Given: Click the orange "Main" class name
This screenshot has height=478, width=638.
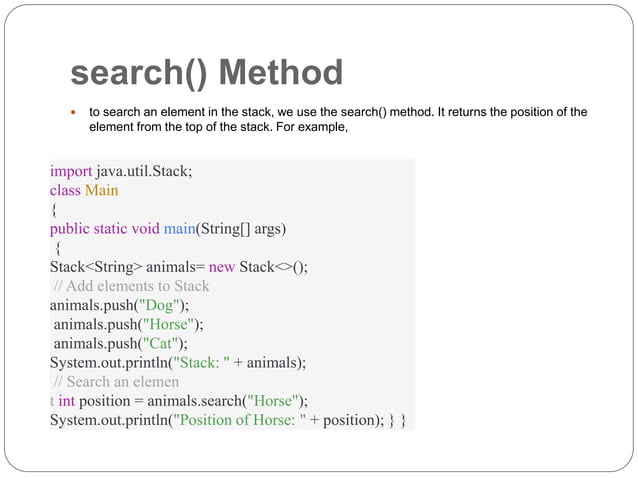Looking at the screenshot, I should pos(101,189).
